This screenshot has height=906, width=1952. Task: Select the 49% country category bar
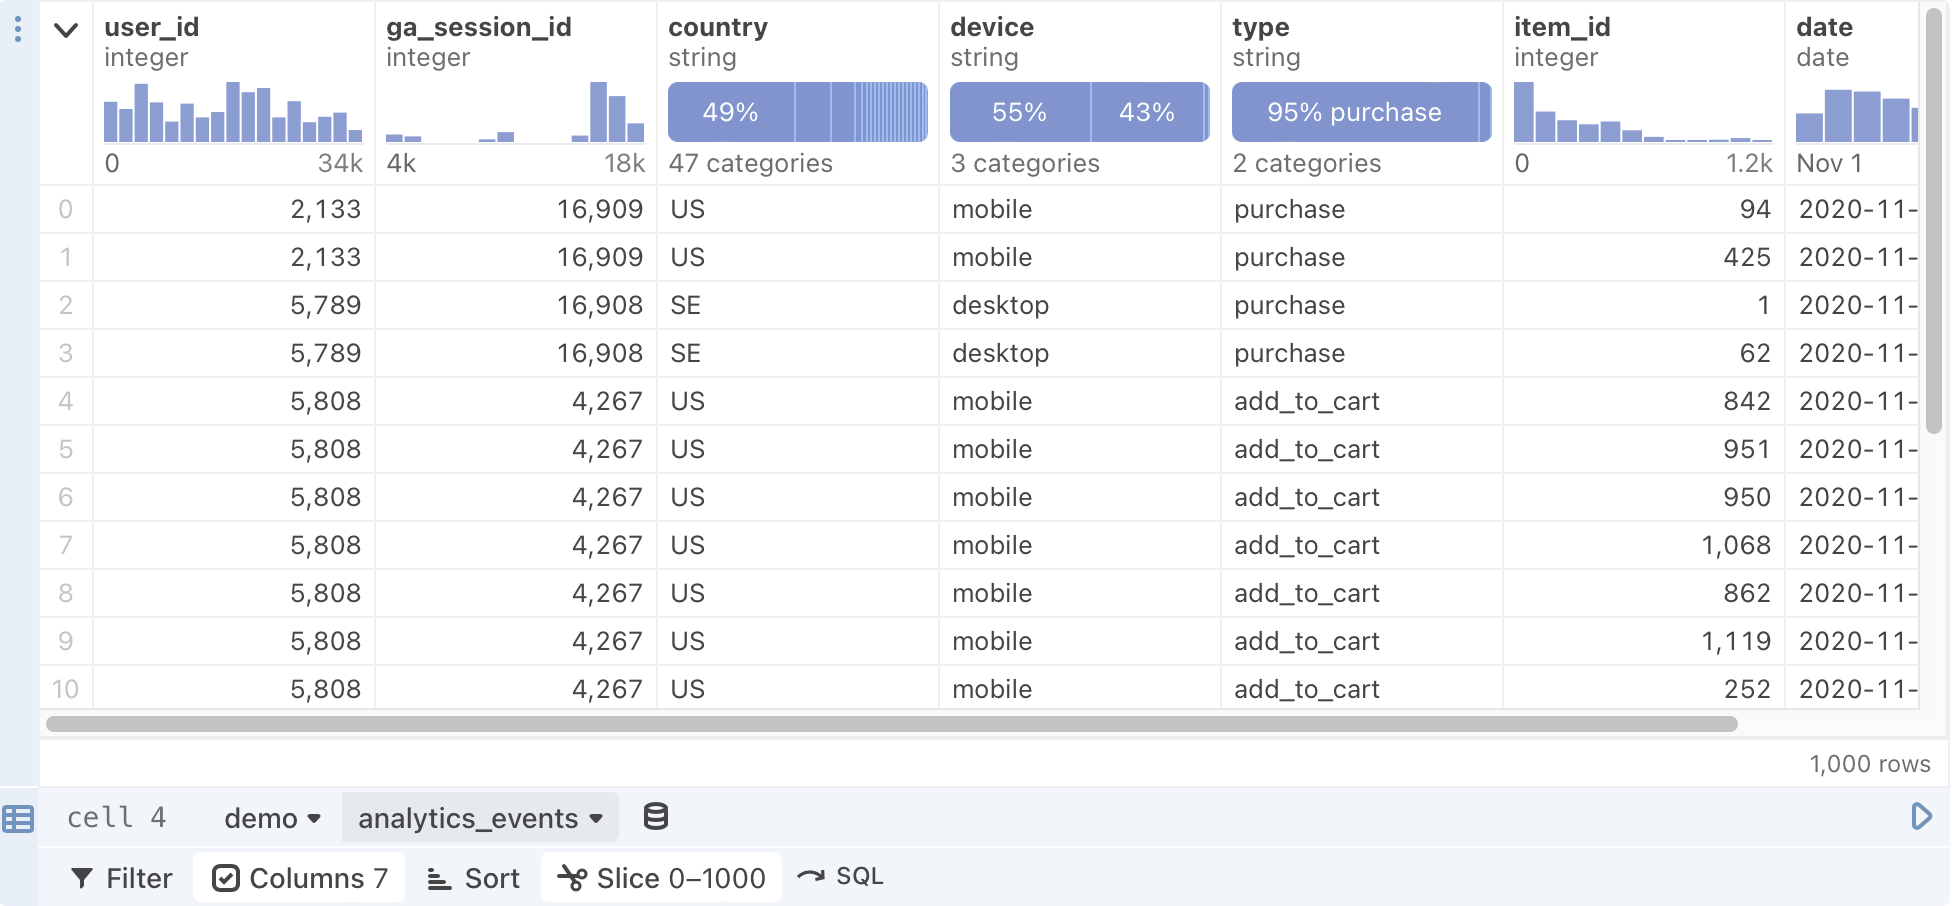731,112
